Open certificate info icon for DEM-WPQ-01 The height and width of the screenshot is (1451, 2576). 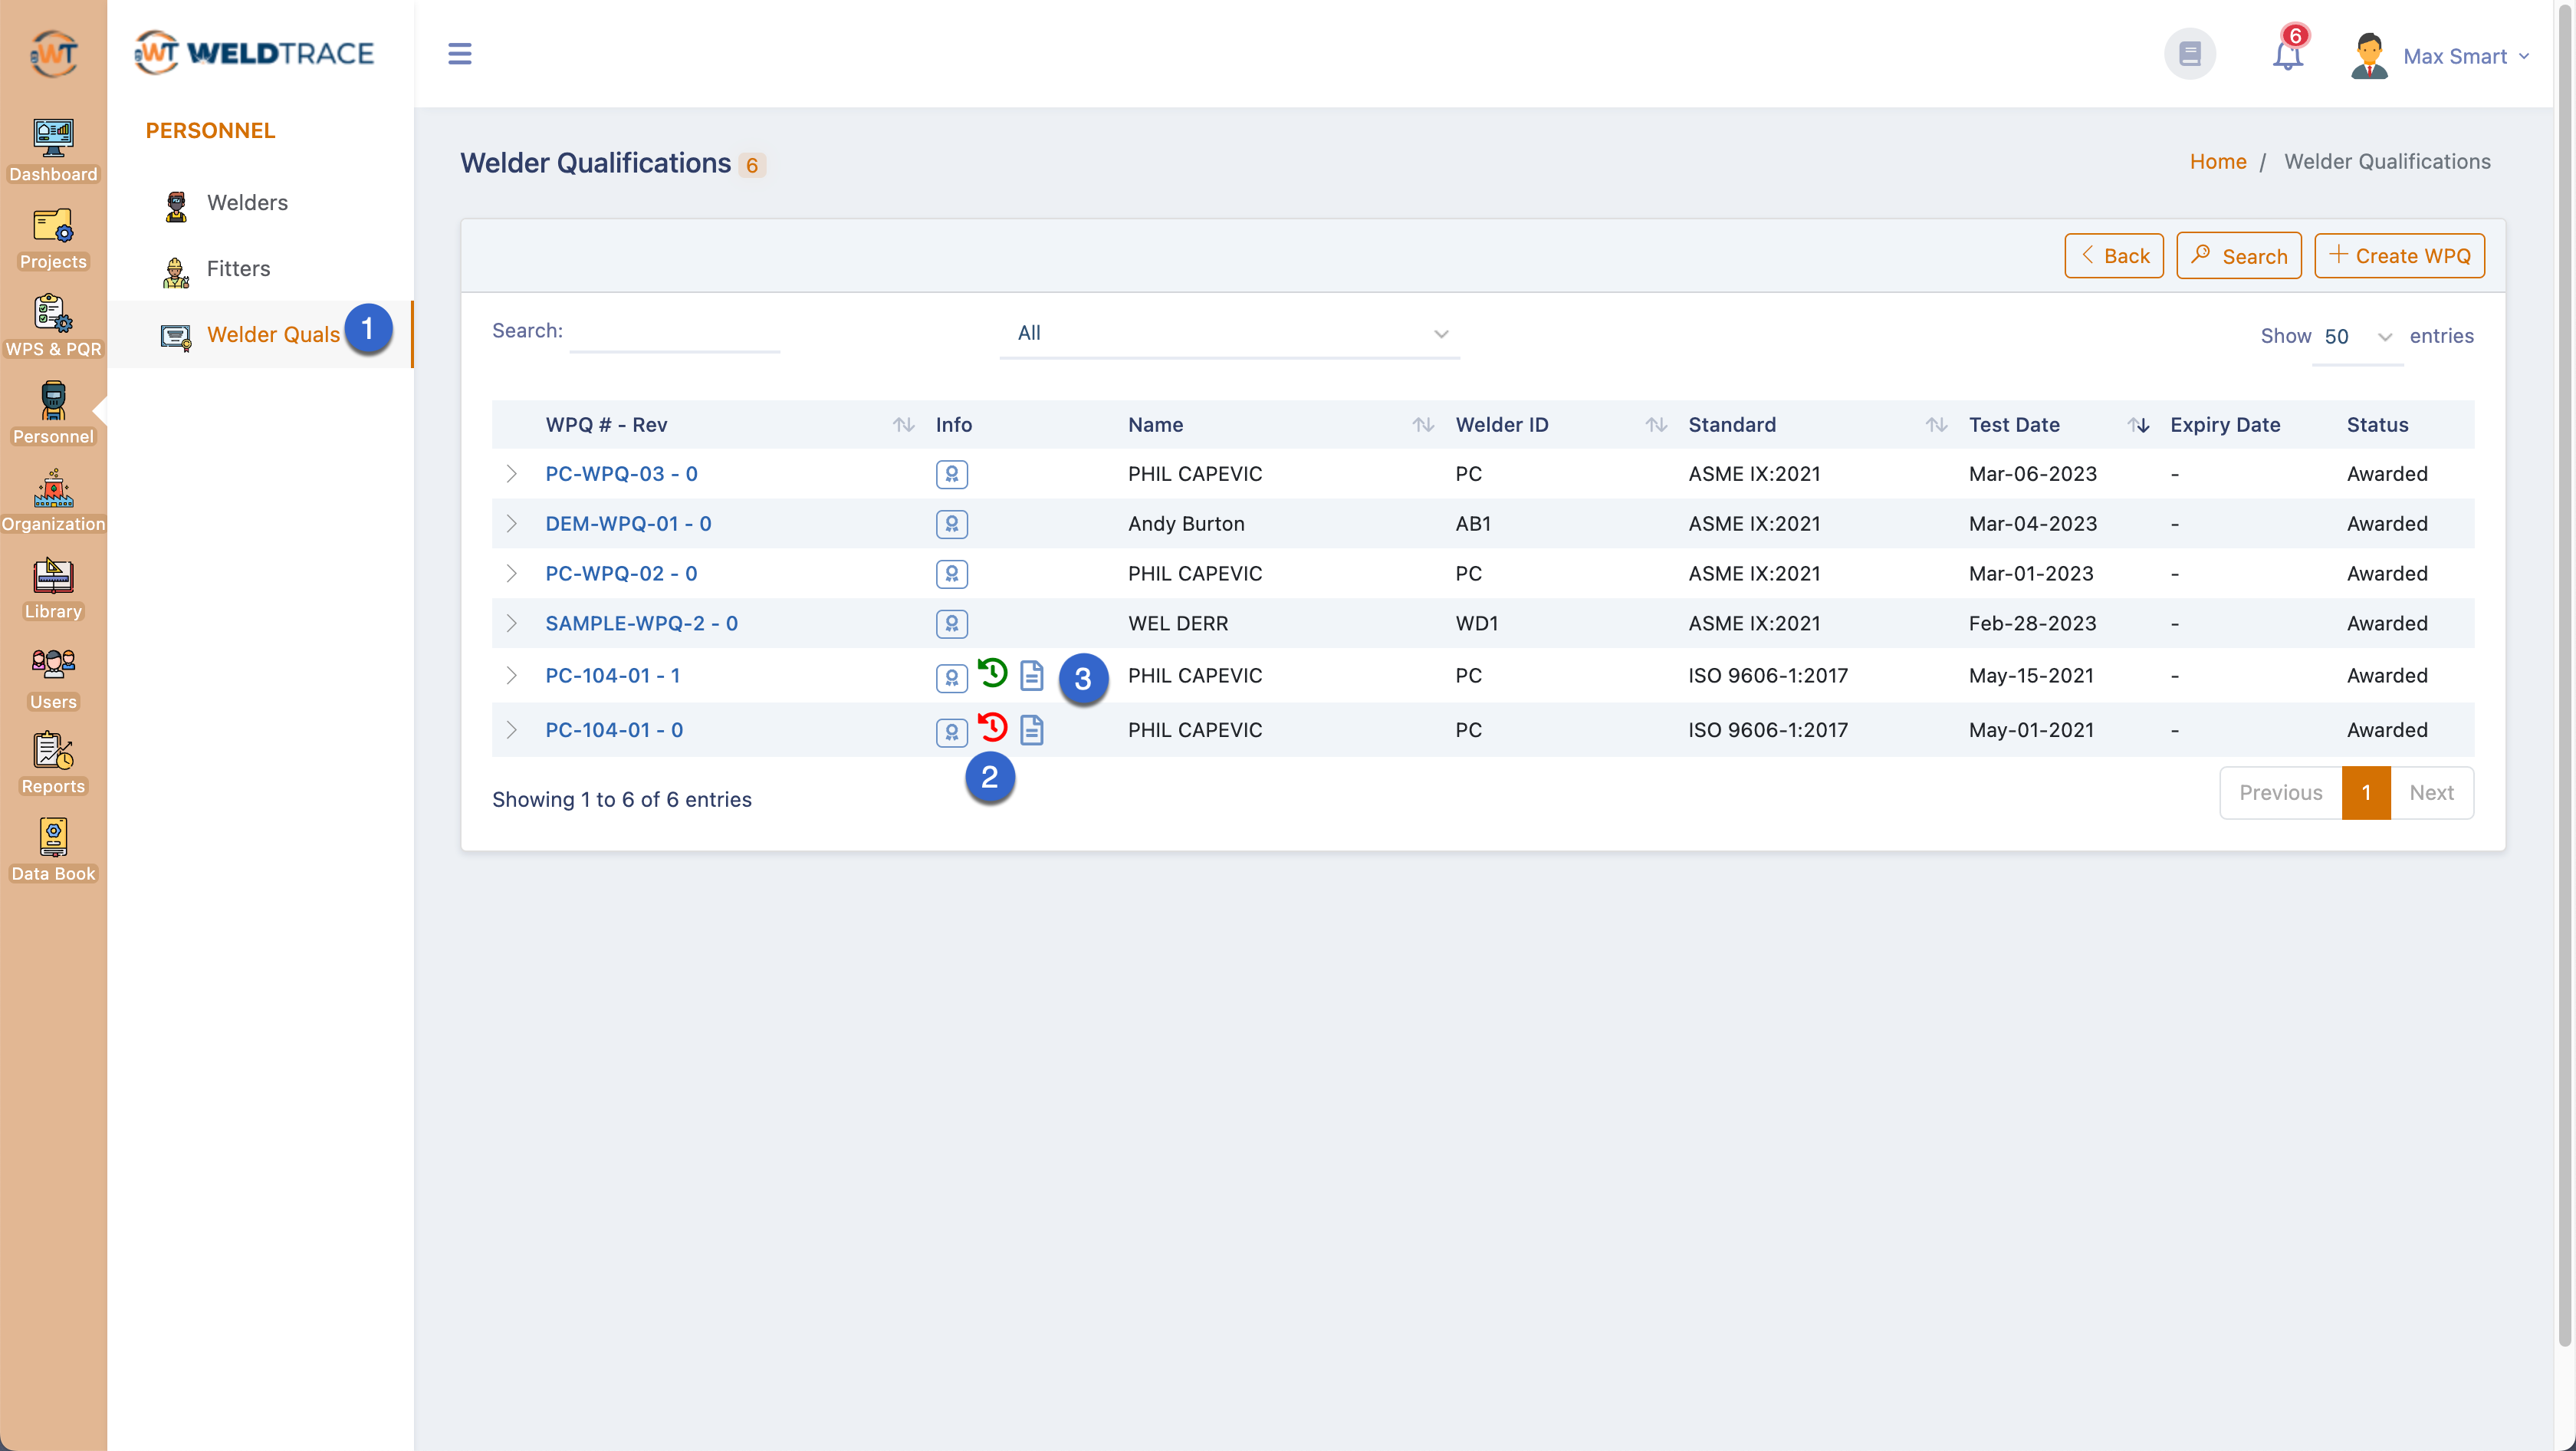click(951, 524)
